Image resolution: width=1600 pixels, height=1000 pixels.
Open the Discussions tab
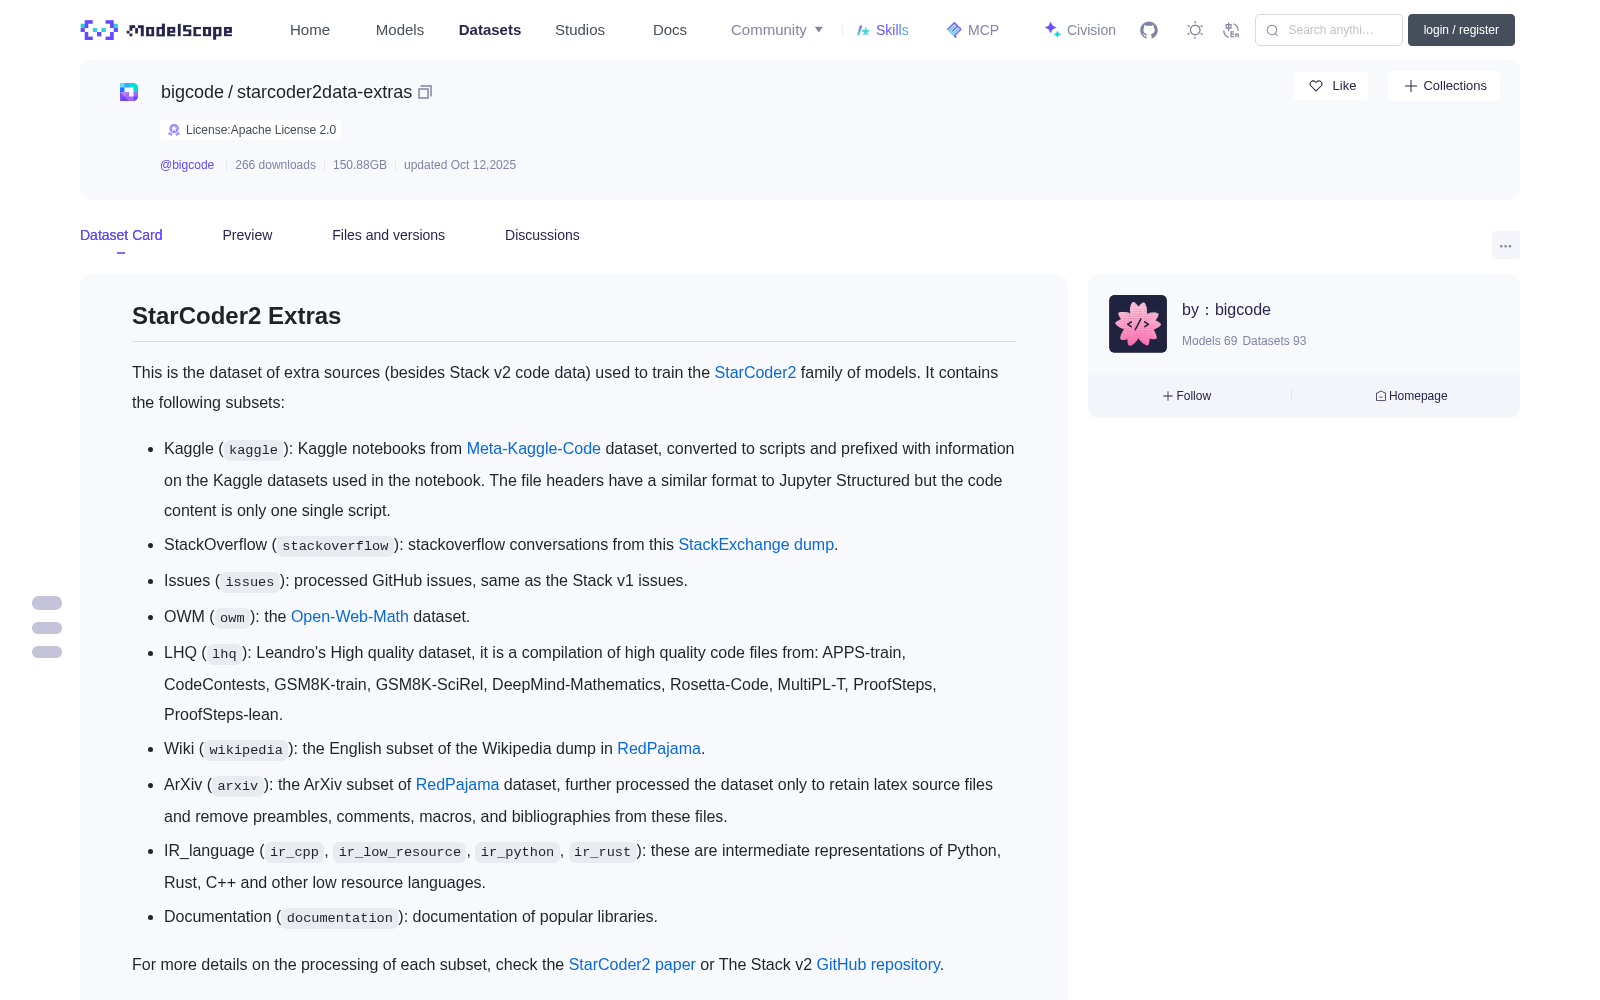(542, 235)
